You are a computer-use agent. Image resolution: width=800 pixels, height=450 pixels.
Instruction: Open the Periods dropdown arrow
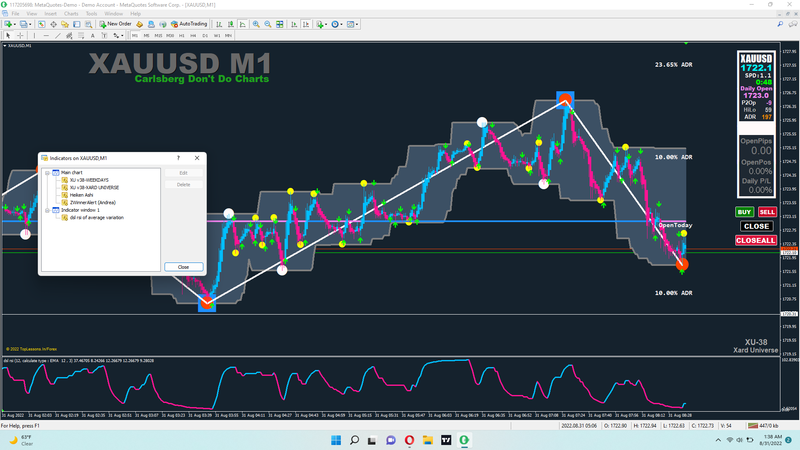coord(342,24)
